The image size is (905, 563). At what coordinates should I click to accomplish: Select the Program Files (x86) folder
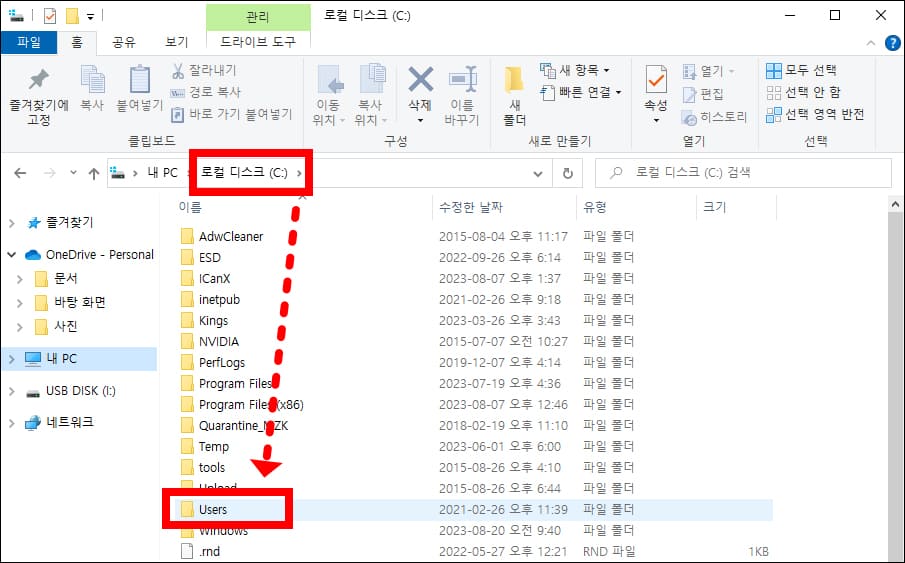click(x=251, y=405)
